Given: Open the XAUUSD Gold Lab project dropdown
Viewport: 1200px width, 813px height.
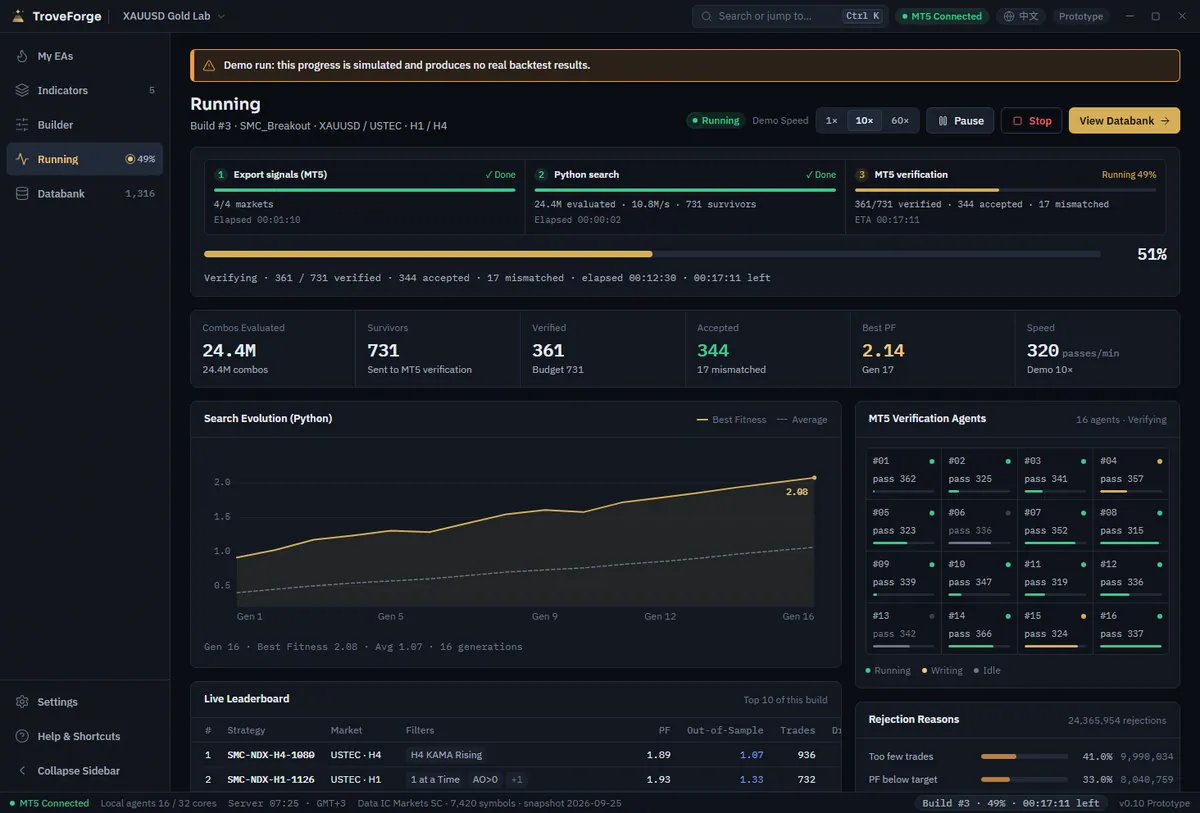Looking at the screenshot, I should tap(173, 16).
